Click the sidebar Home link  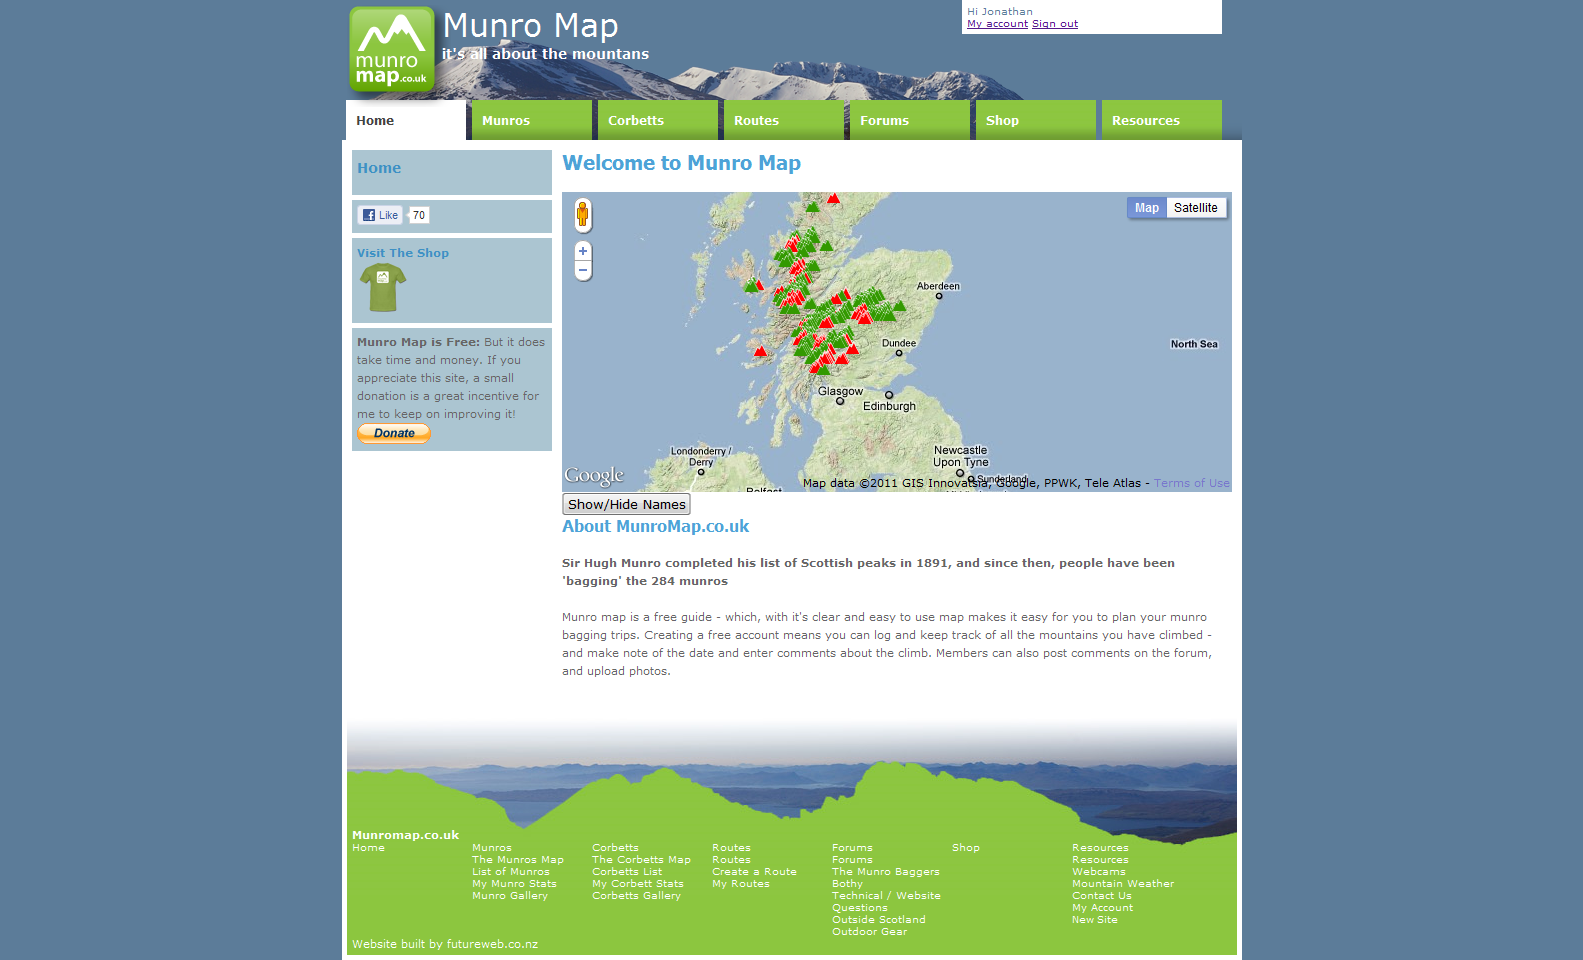[x=379, y=168]
